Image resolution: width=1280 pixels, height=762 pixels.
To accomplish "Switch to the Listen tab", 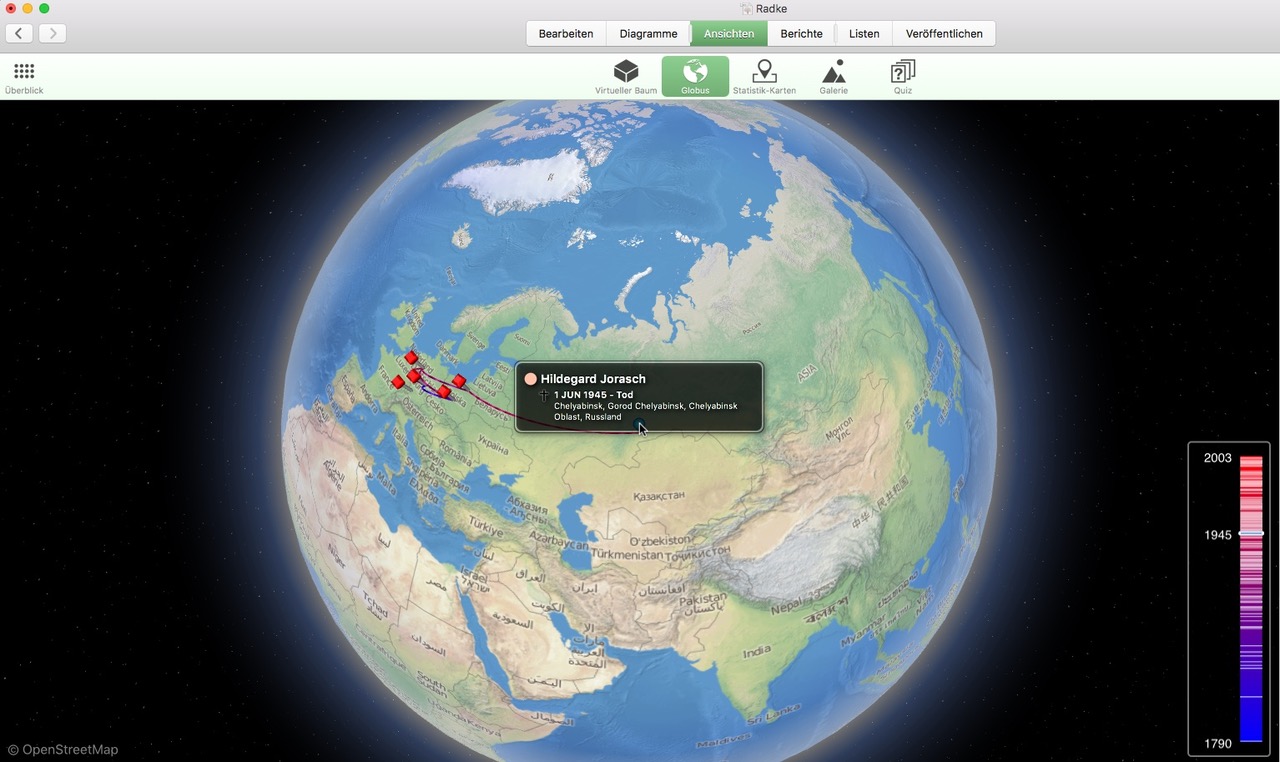I will [x=864, y=33].
